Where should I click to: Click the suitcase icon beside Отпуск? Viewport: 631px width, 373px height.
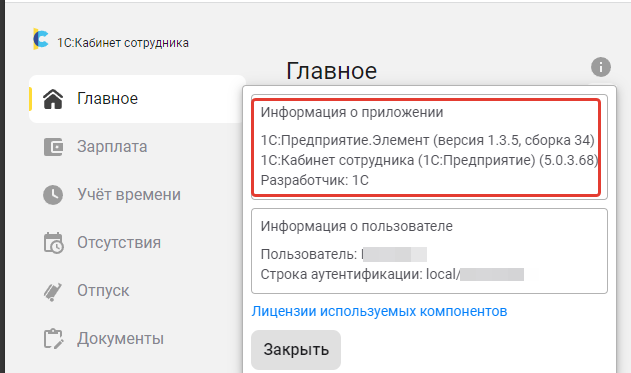point(53,291)
